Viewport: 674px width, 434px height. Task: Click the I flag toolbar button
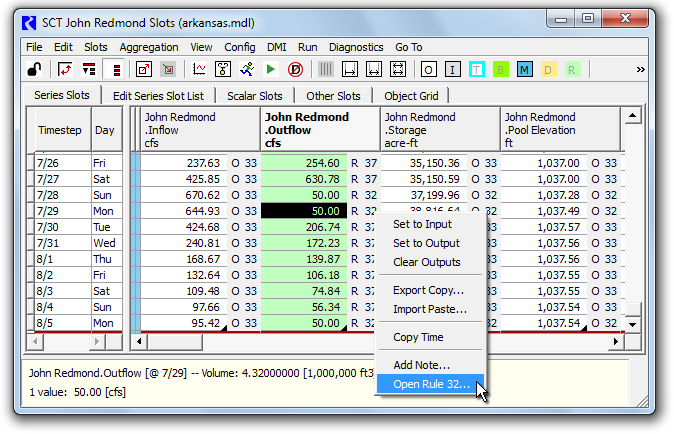pos(452,69)
